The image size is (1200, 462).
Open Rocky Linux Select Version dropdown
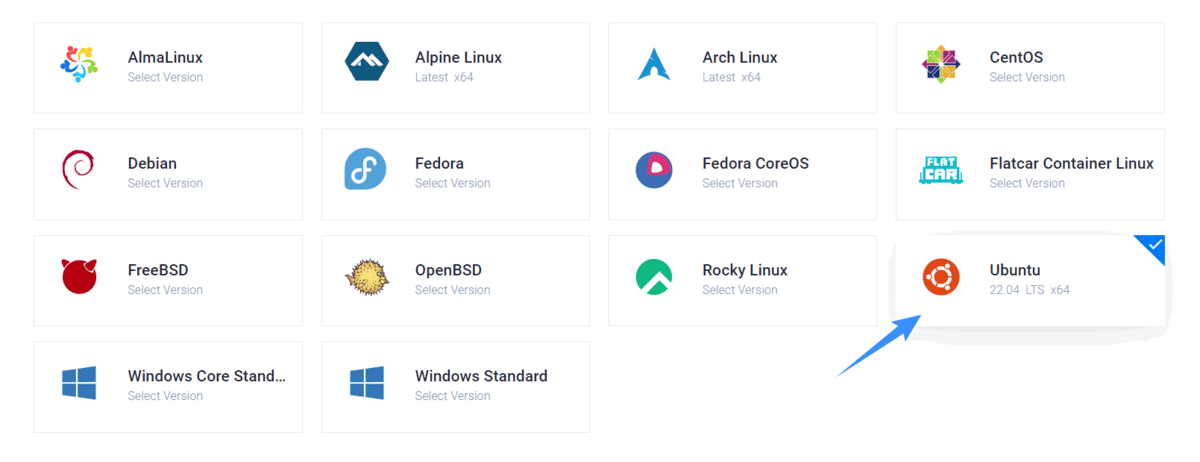[x=739, y=290]
